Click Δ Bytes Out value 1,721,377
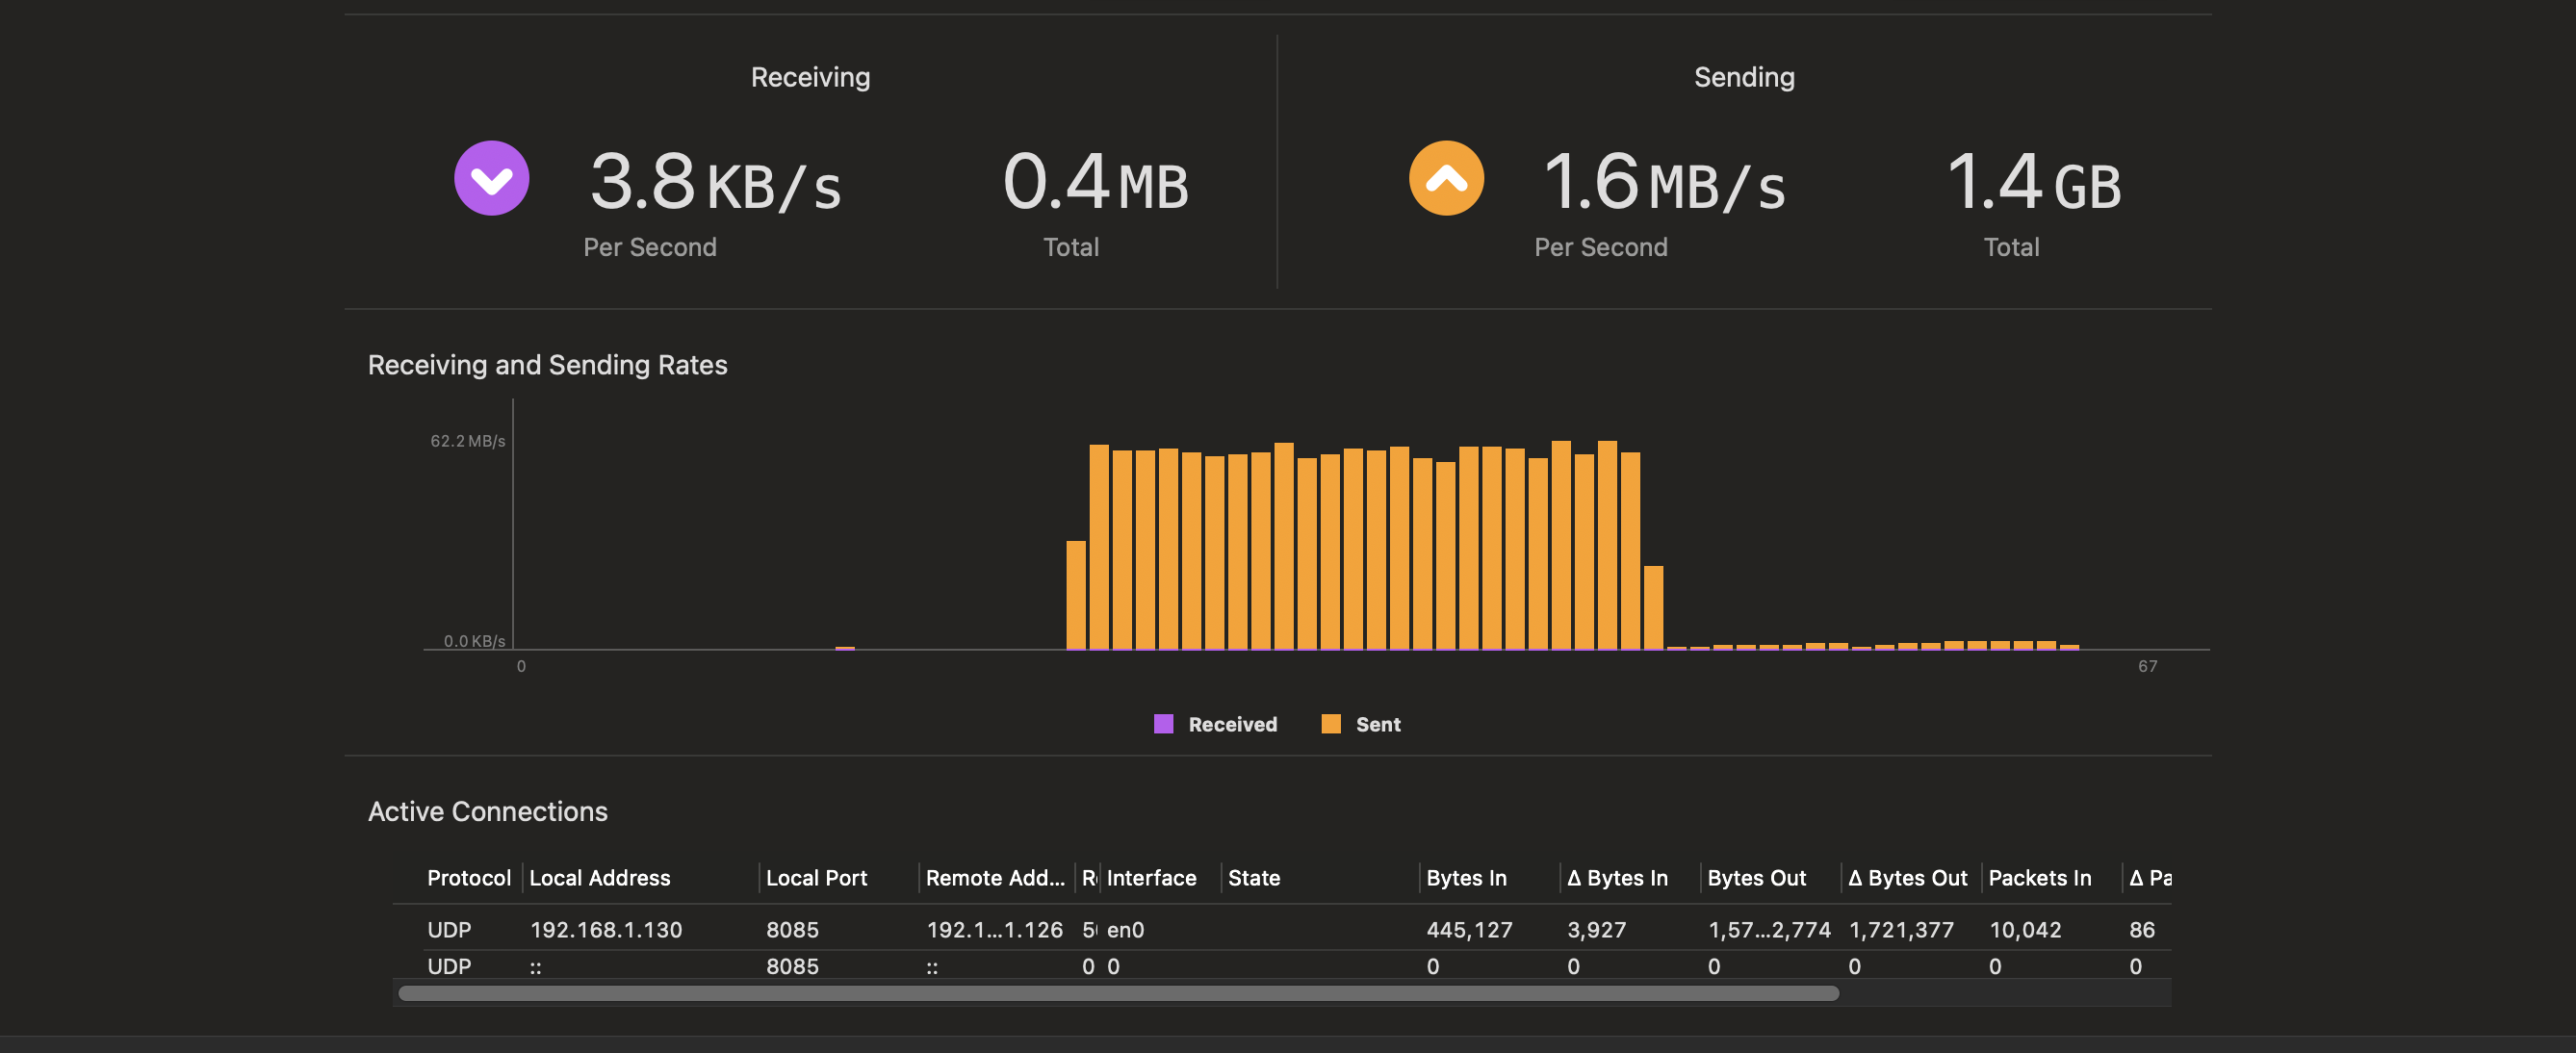Screen dimensions: 2576x1053 (x=1901, y=930)
